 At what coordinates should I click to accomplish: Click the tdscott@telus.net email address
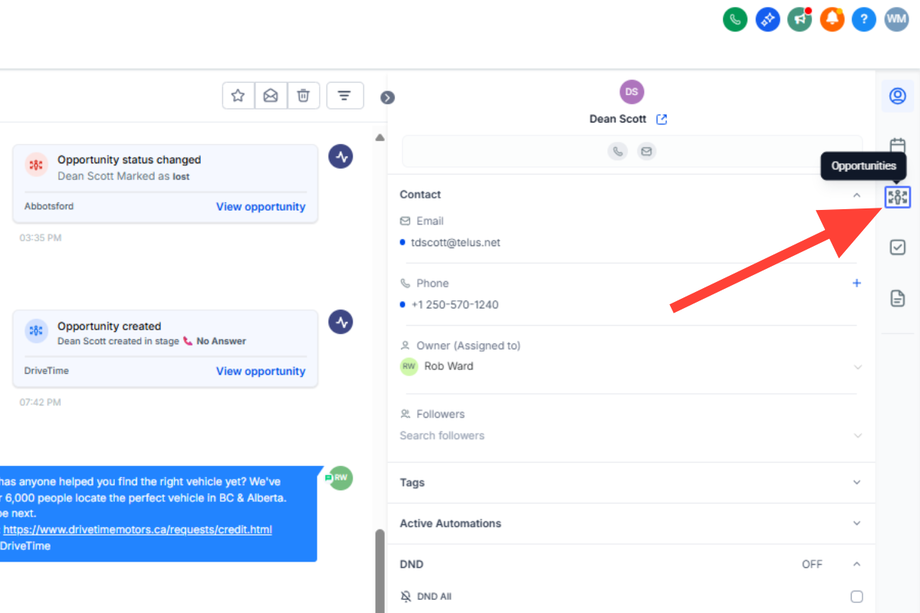pos(455,243)
